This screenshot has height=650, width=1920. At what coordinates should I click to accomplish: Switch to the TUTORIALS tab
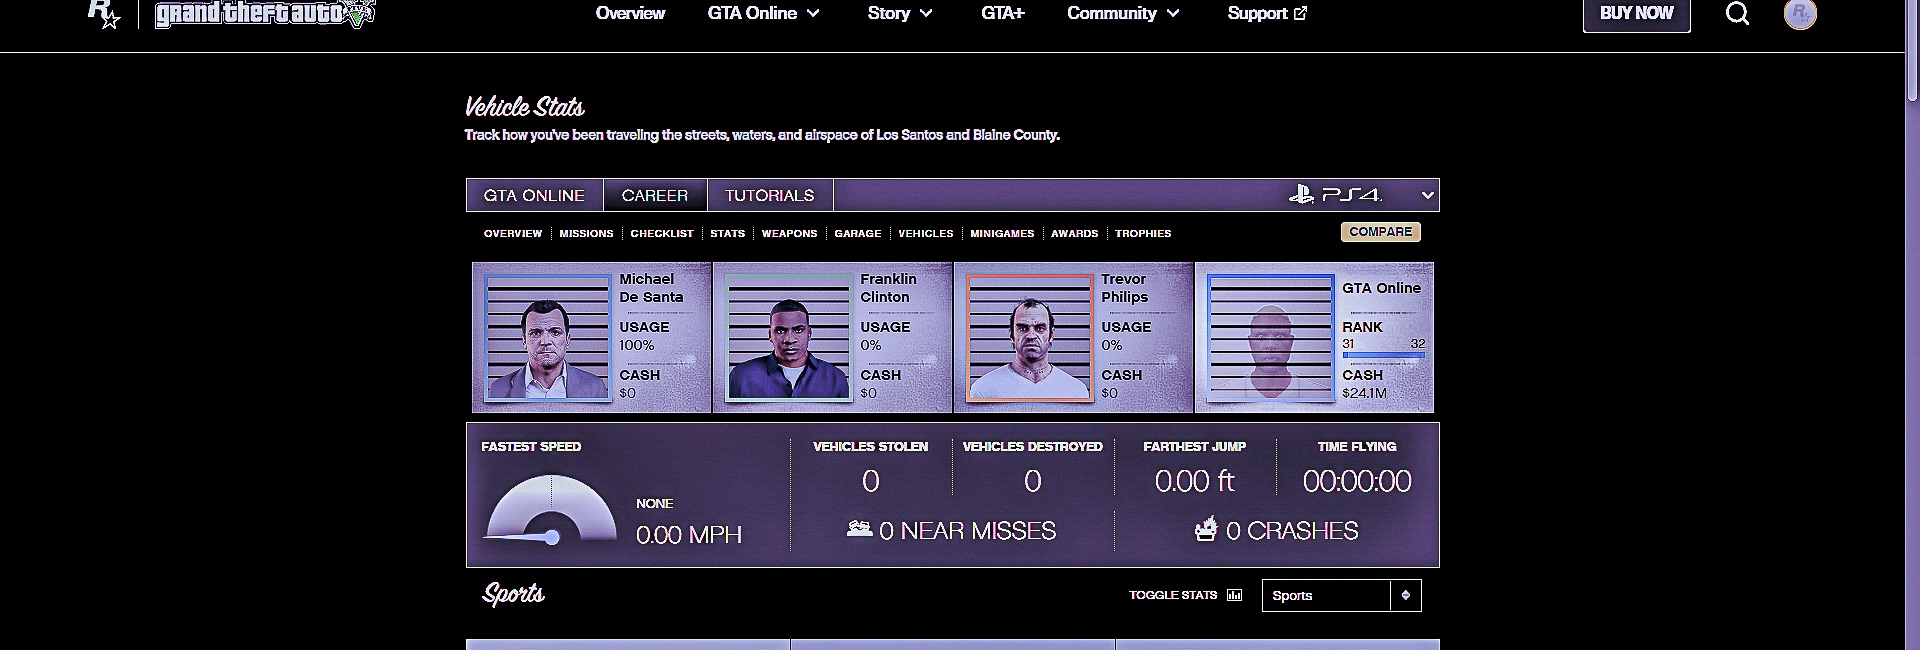point(770,195)
